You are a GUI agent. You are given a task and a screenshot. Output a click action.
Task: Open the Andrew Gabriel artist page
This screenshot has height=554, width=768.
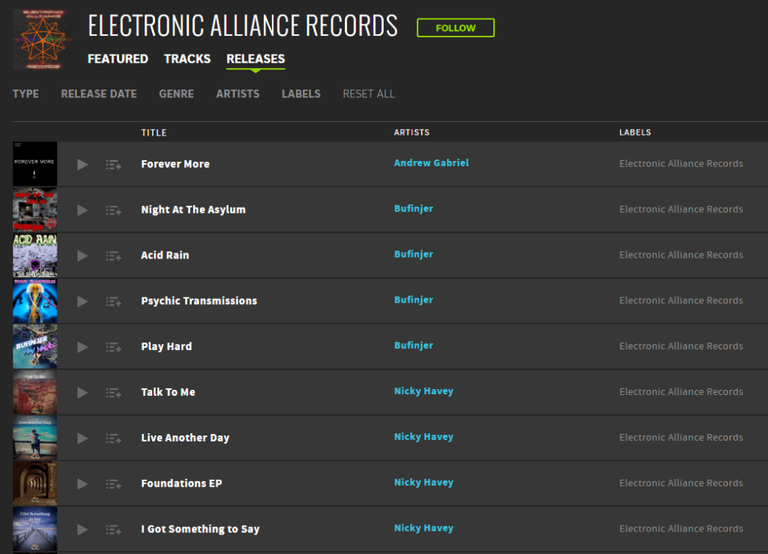pos(431,163)
